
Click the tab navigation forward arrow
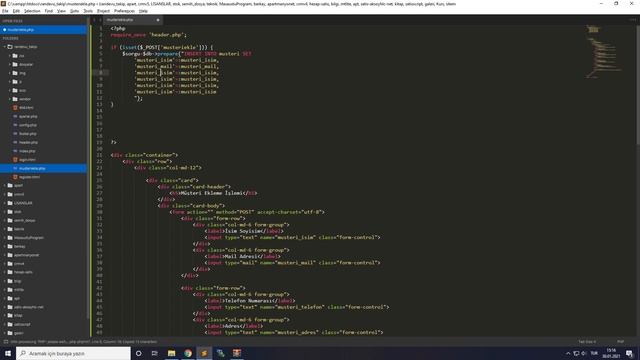100,20
